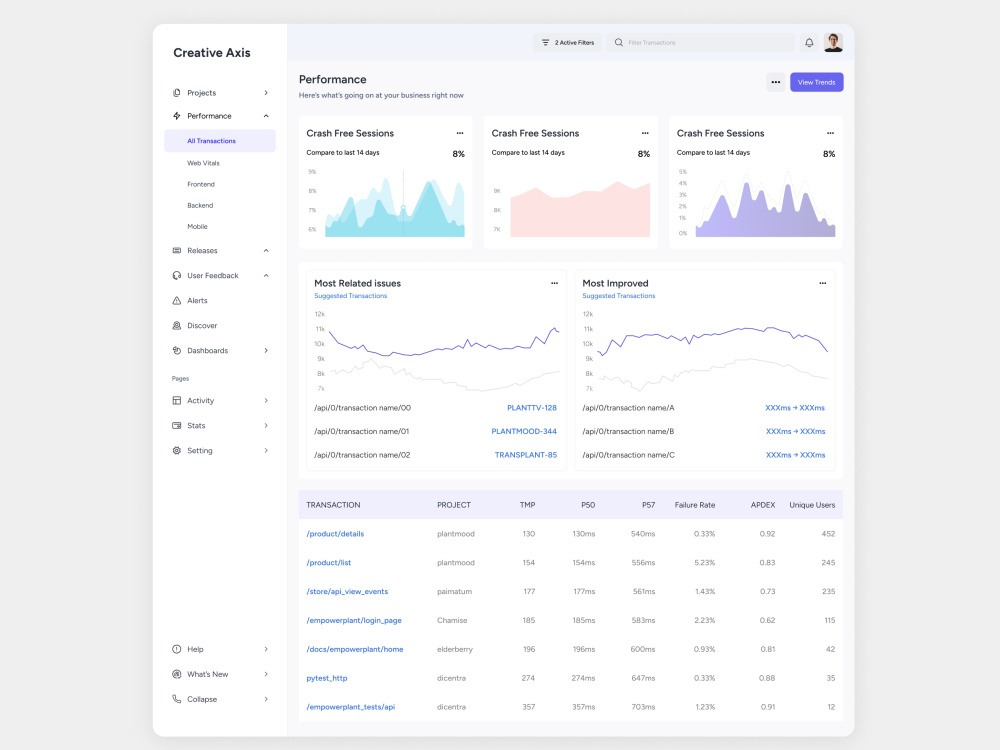Image resolution: width=1000 pixels, height=750 pixels.
Task: Click the Performance lightning bolt icon
Action: (177, 116)
